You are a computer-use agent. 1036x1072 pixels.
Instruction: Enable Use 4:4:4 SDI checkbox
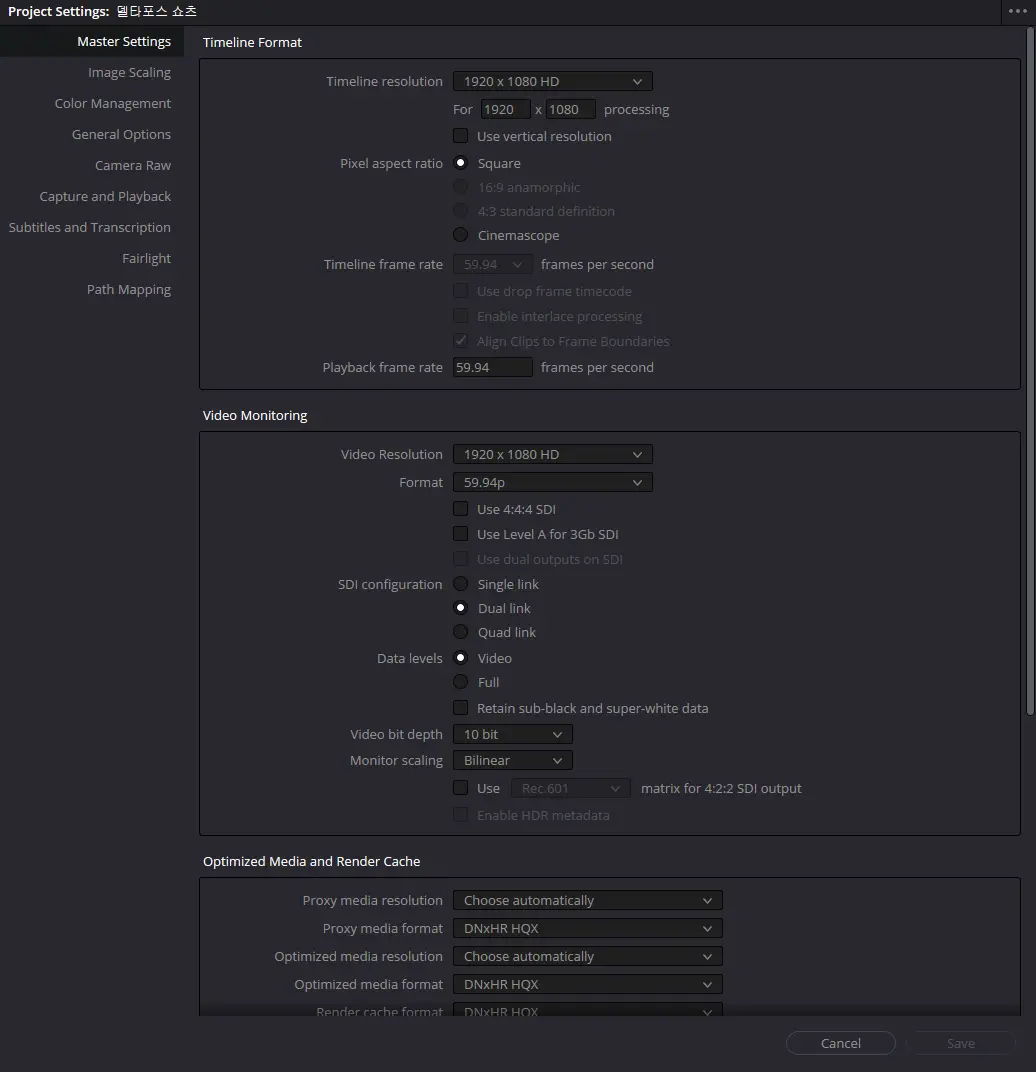click(x=461, y=509)
